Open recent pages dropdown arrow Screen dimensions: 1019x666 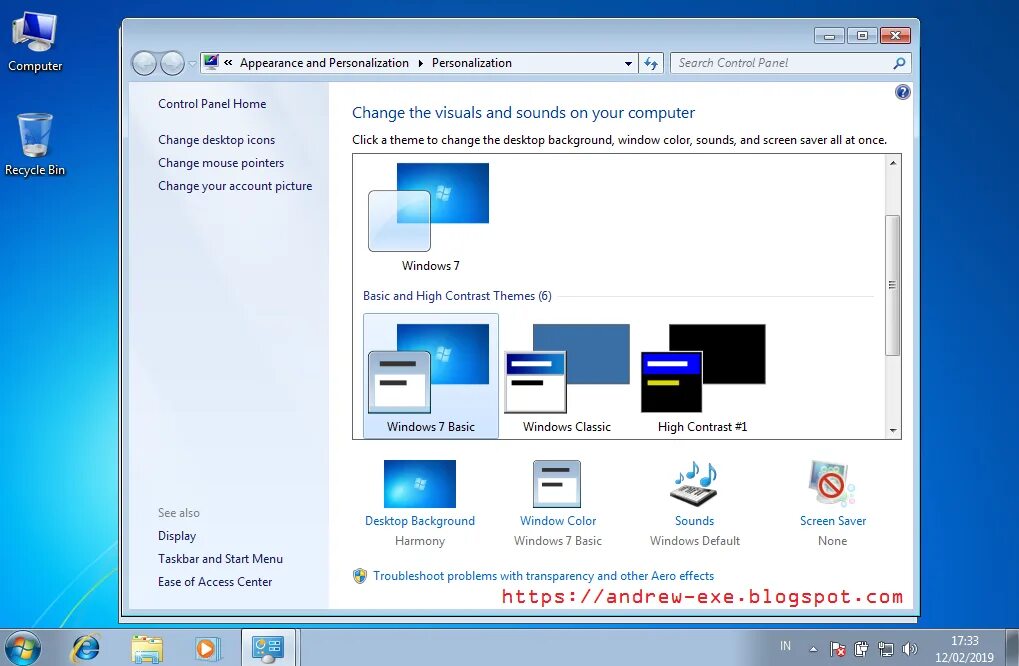tap(192, 64)
